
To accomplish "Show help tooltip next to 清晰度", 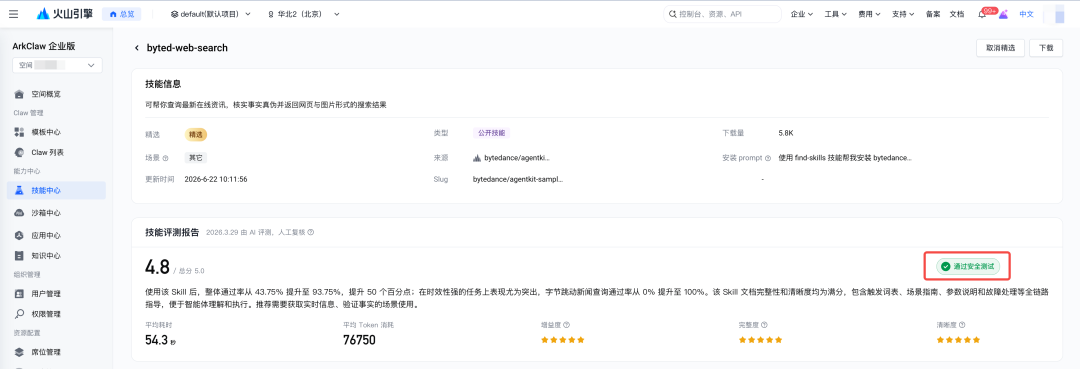I will click(x=962, y=325).
